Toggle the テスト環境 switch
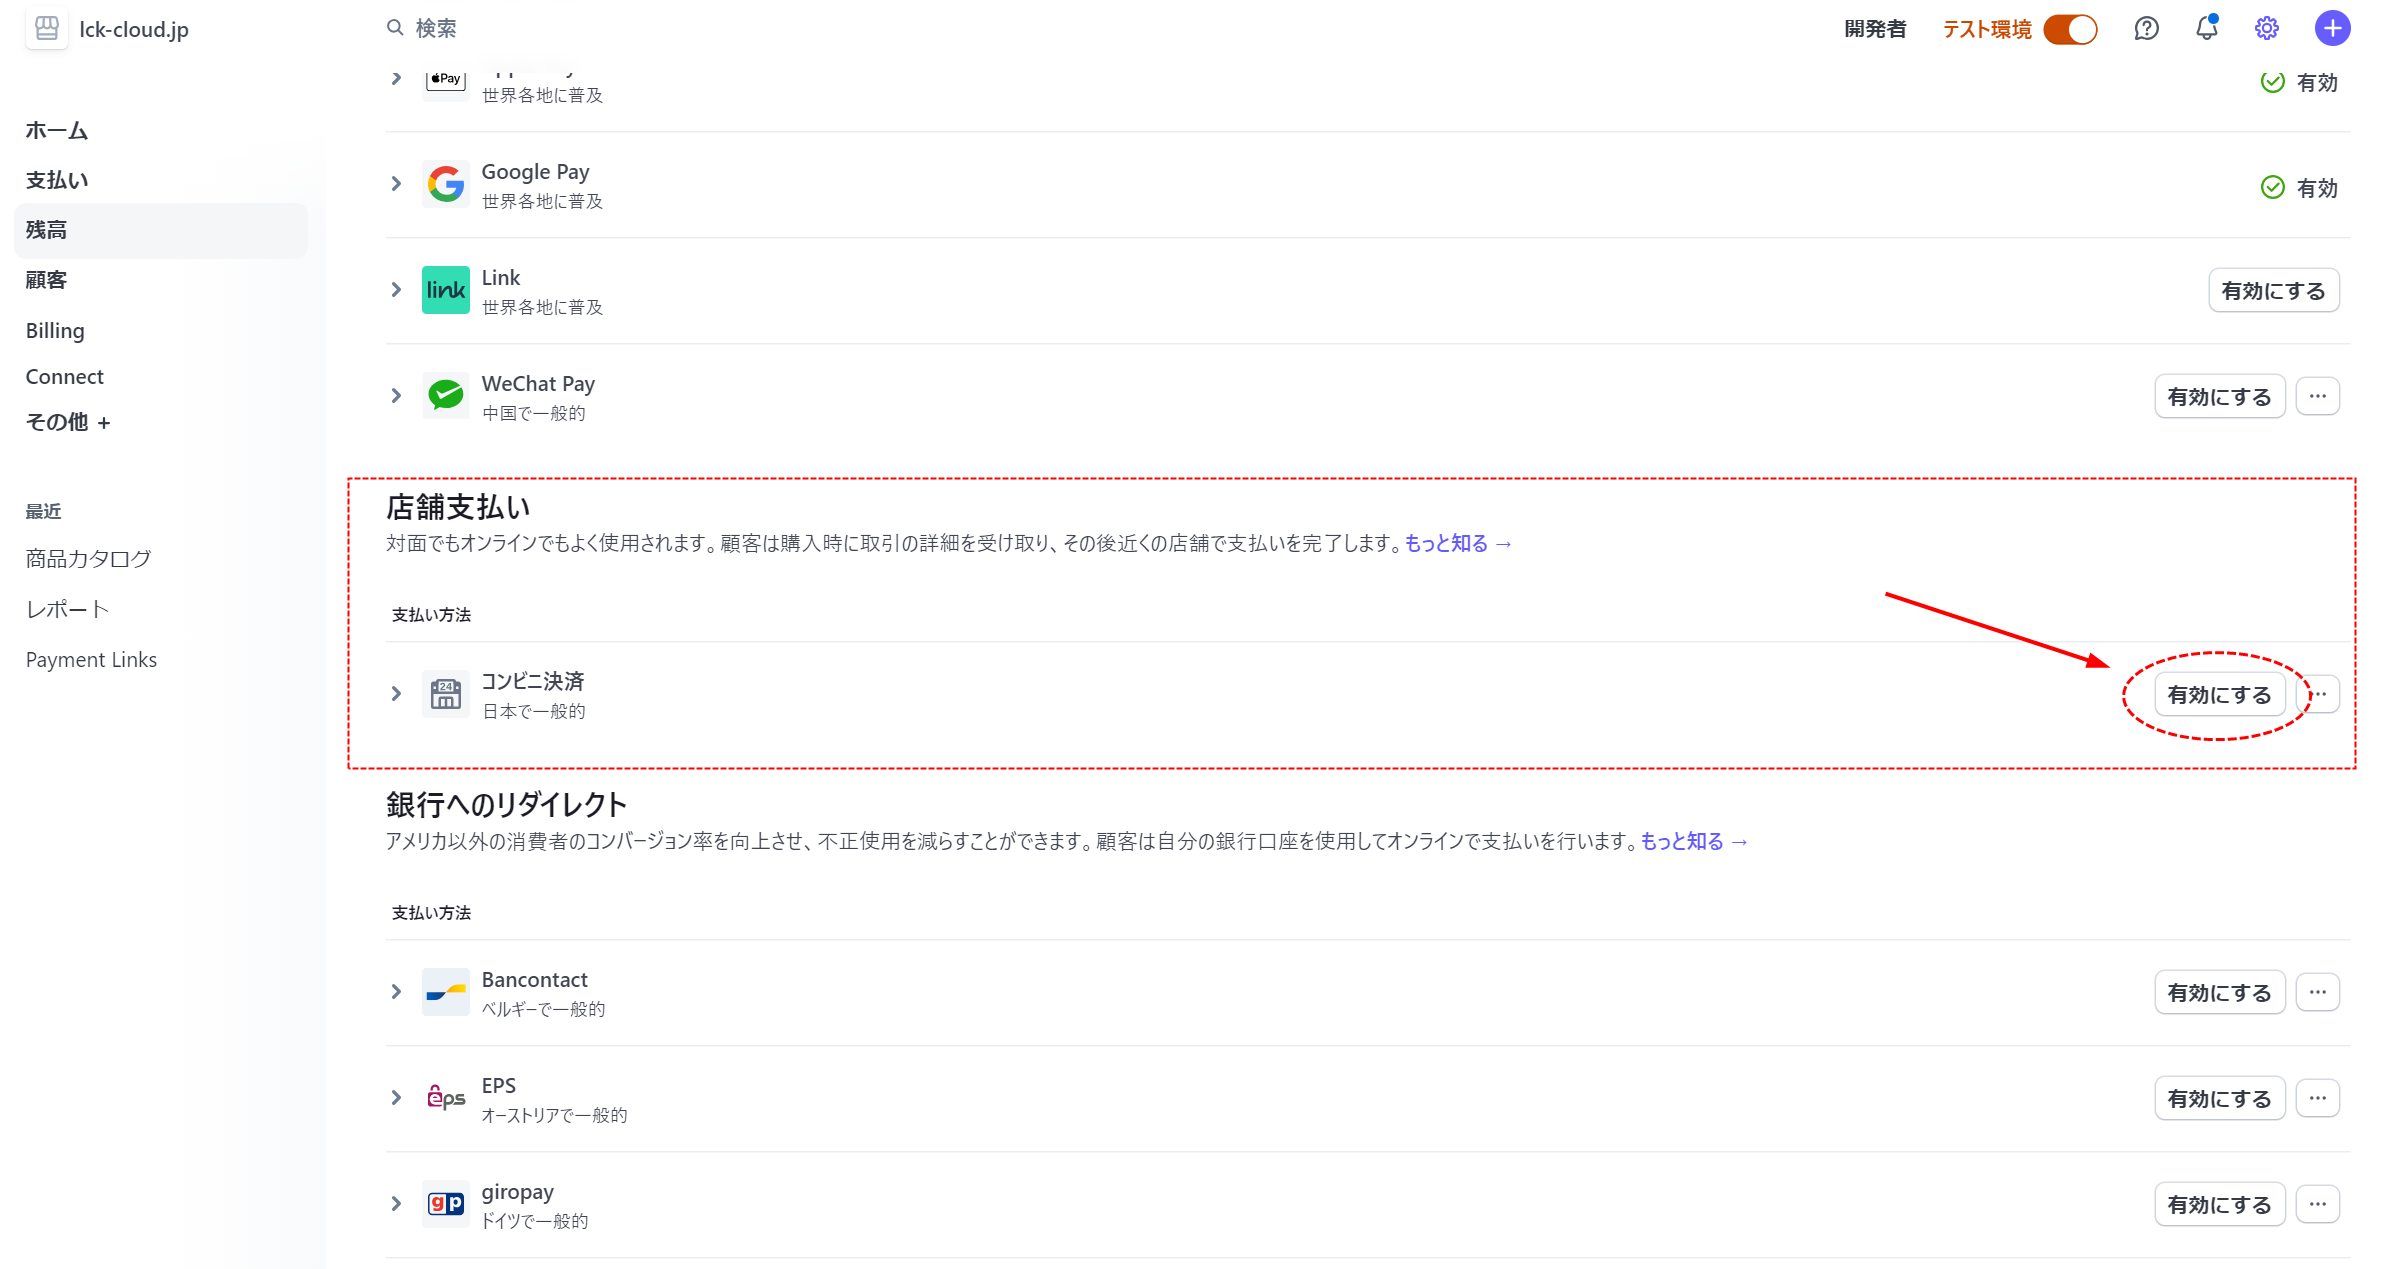This screenshot has width=2387, height=1269. click(2070, 29)
